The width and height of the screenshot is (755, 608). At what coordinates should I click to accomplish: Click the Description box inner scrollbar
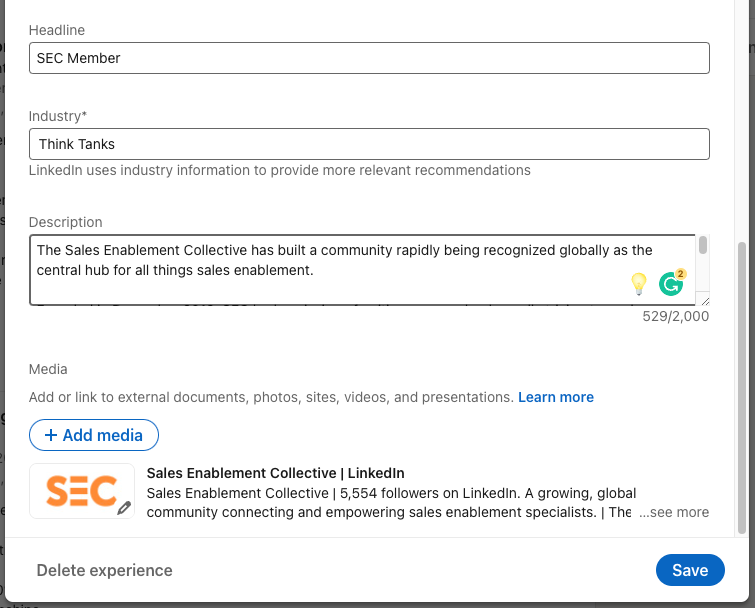click(703, 246)
